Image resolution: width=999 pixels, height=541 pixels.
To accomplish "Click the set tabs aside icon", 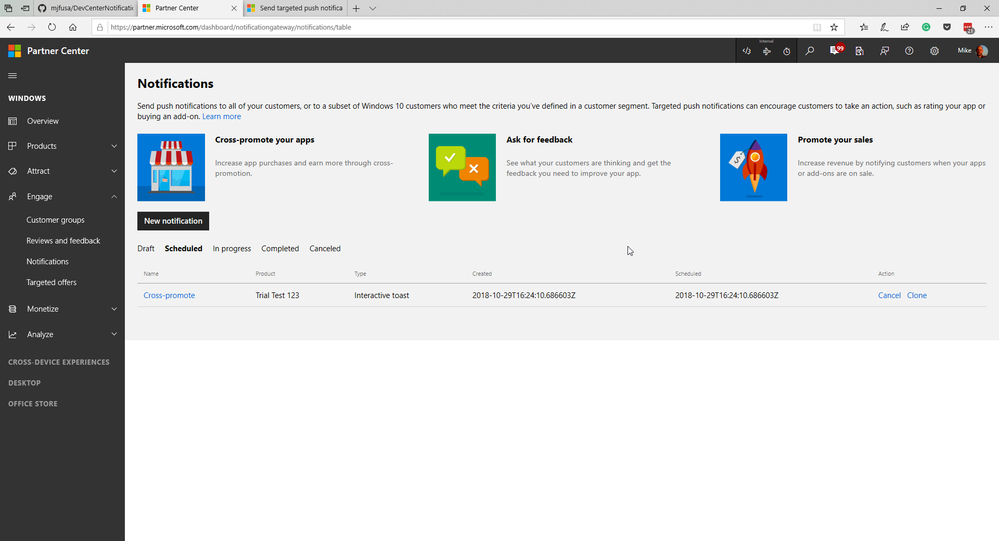I will [25, 8].
